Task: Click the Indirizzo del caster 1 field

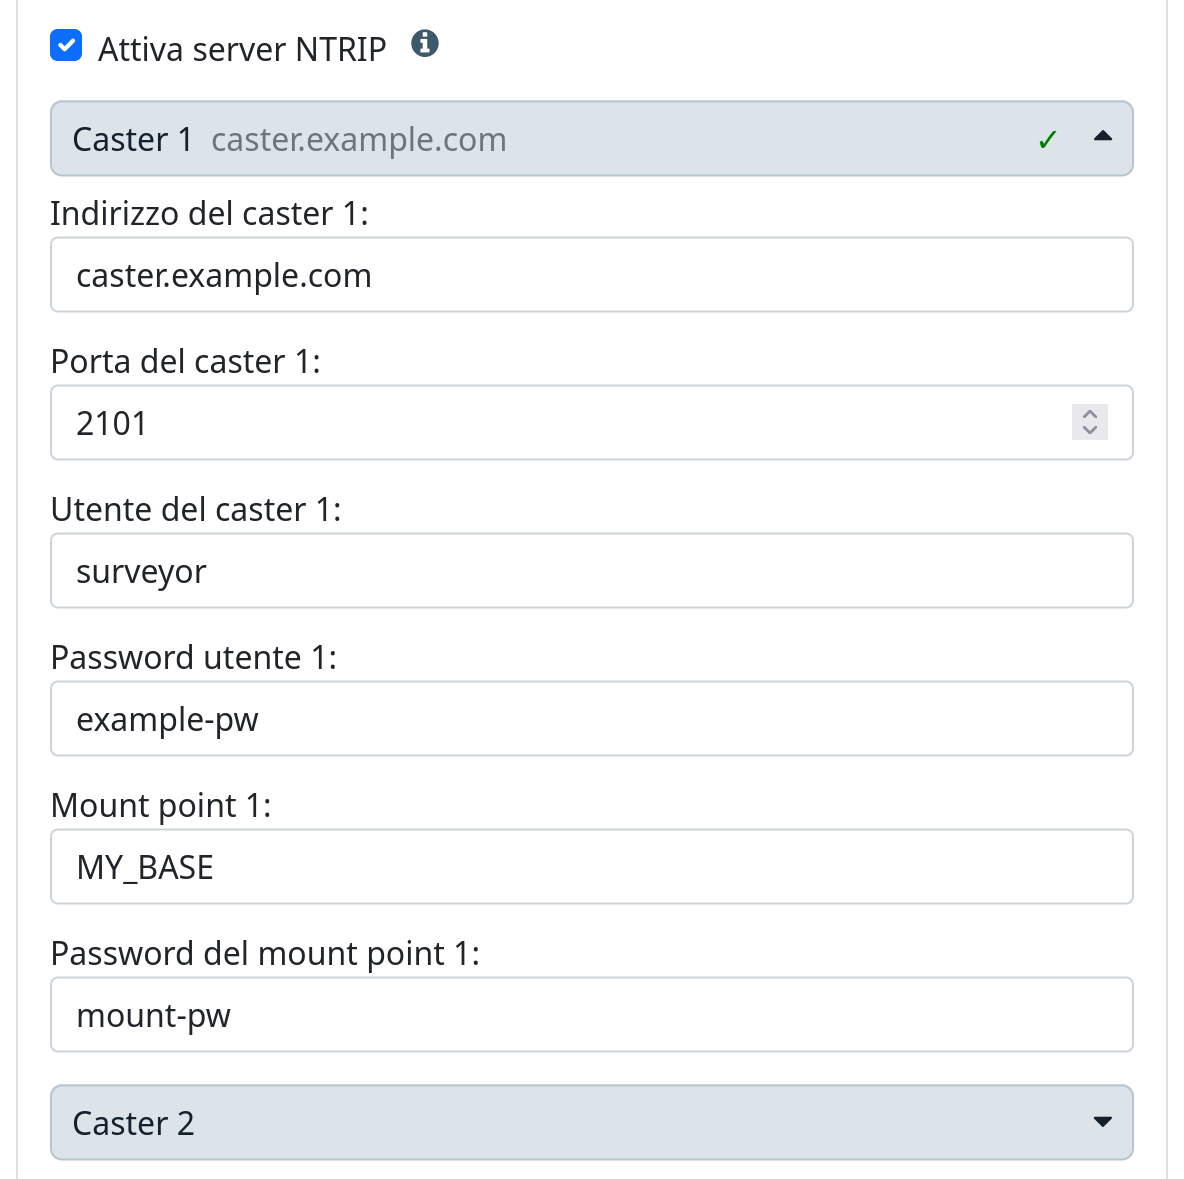Action: (x=591, y=274)
